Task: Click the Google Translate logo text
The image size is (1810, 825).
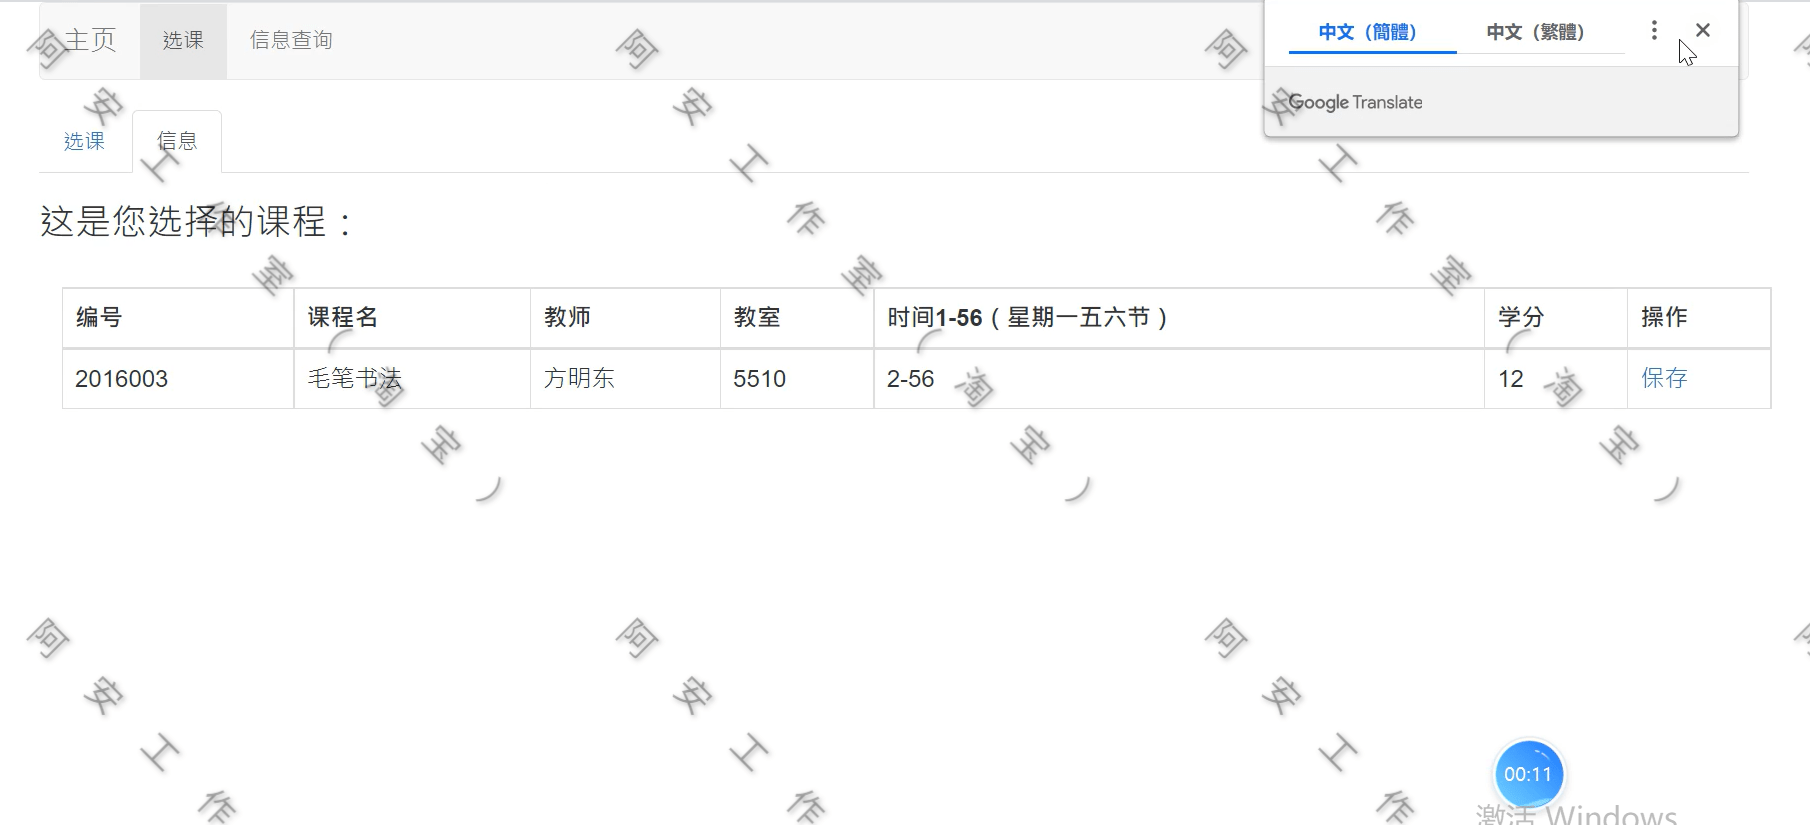Action: 1355,102
